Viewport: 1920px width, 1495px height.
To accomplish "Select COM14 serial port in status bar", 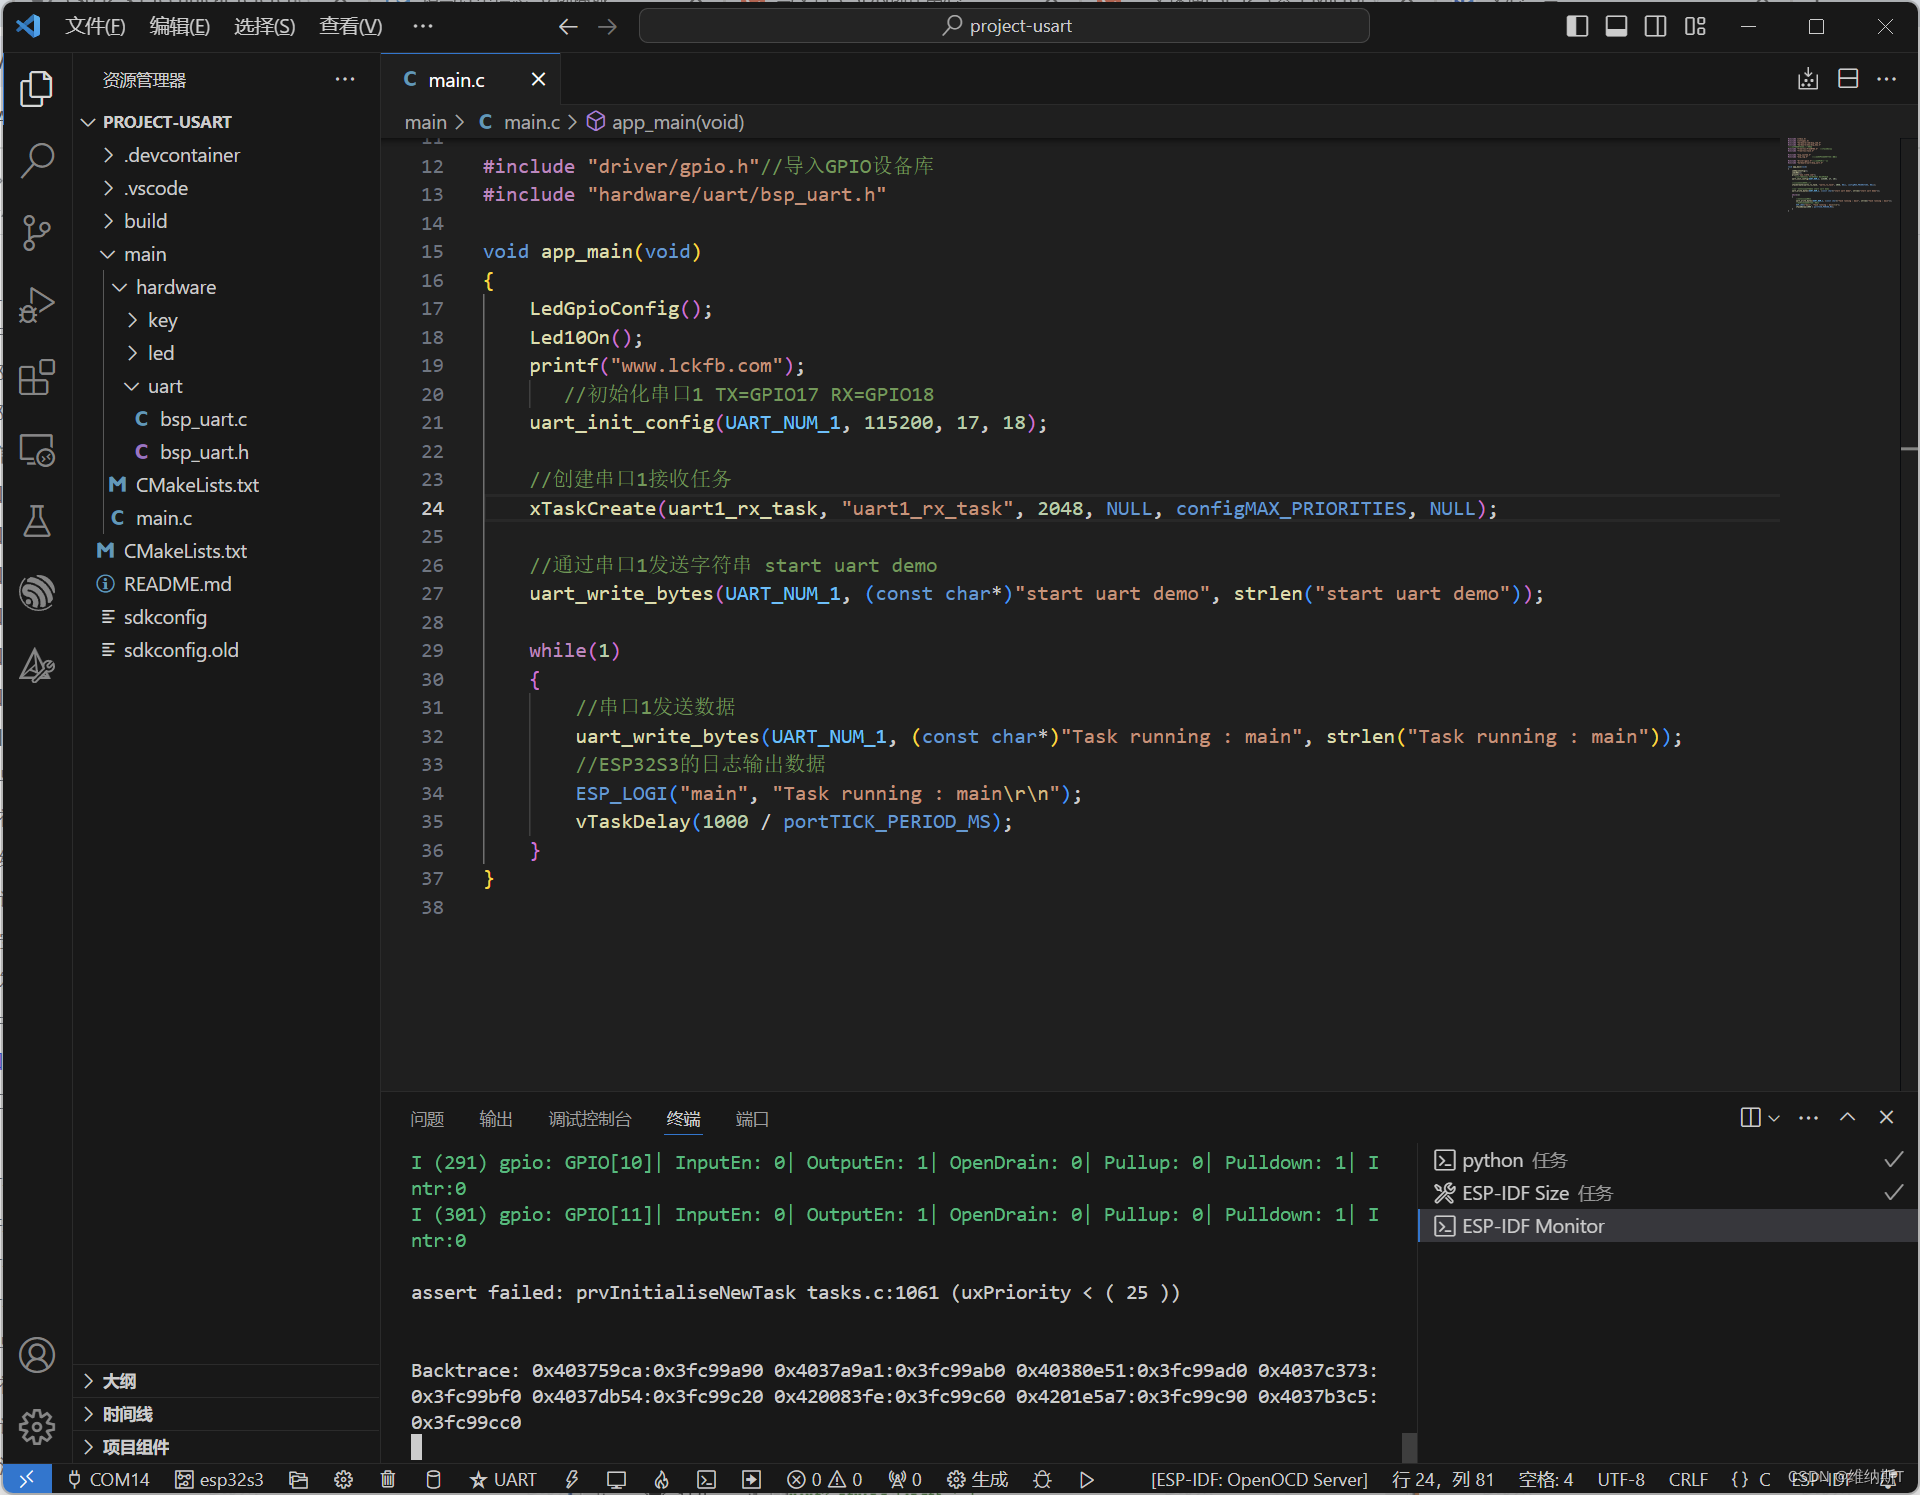I will point(107,1479).
